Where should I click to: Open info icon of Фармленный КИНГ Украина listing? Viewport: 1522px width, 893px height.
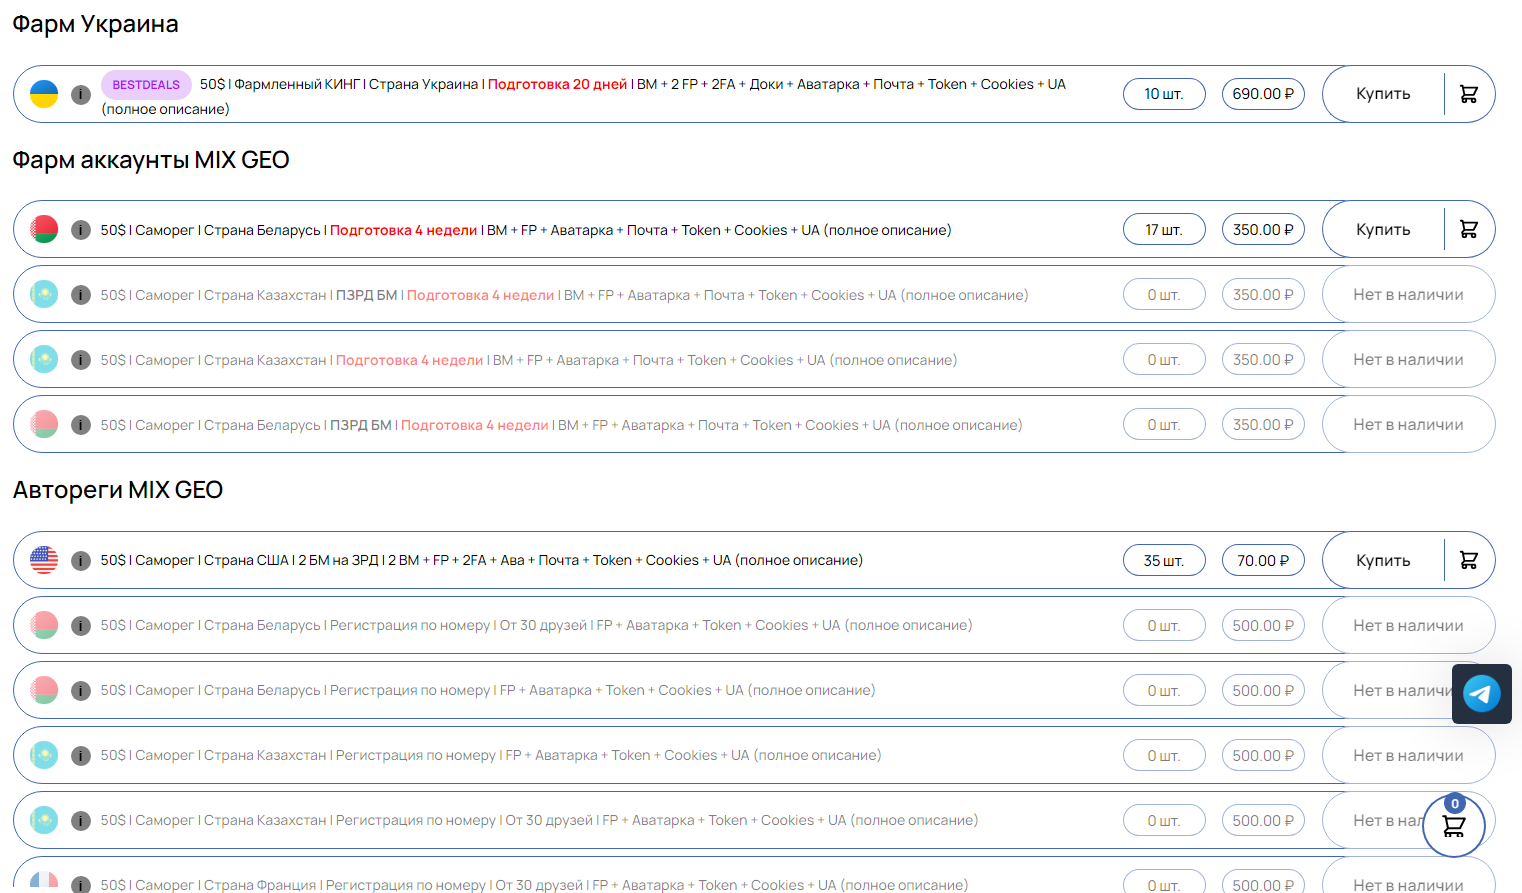pos(81,94)
